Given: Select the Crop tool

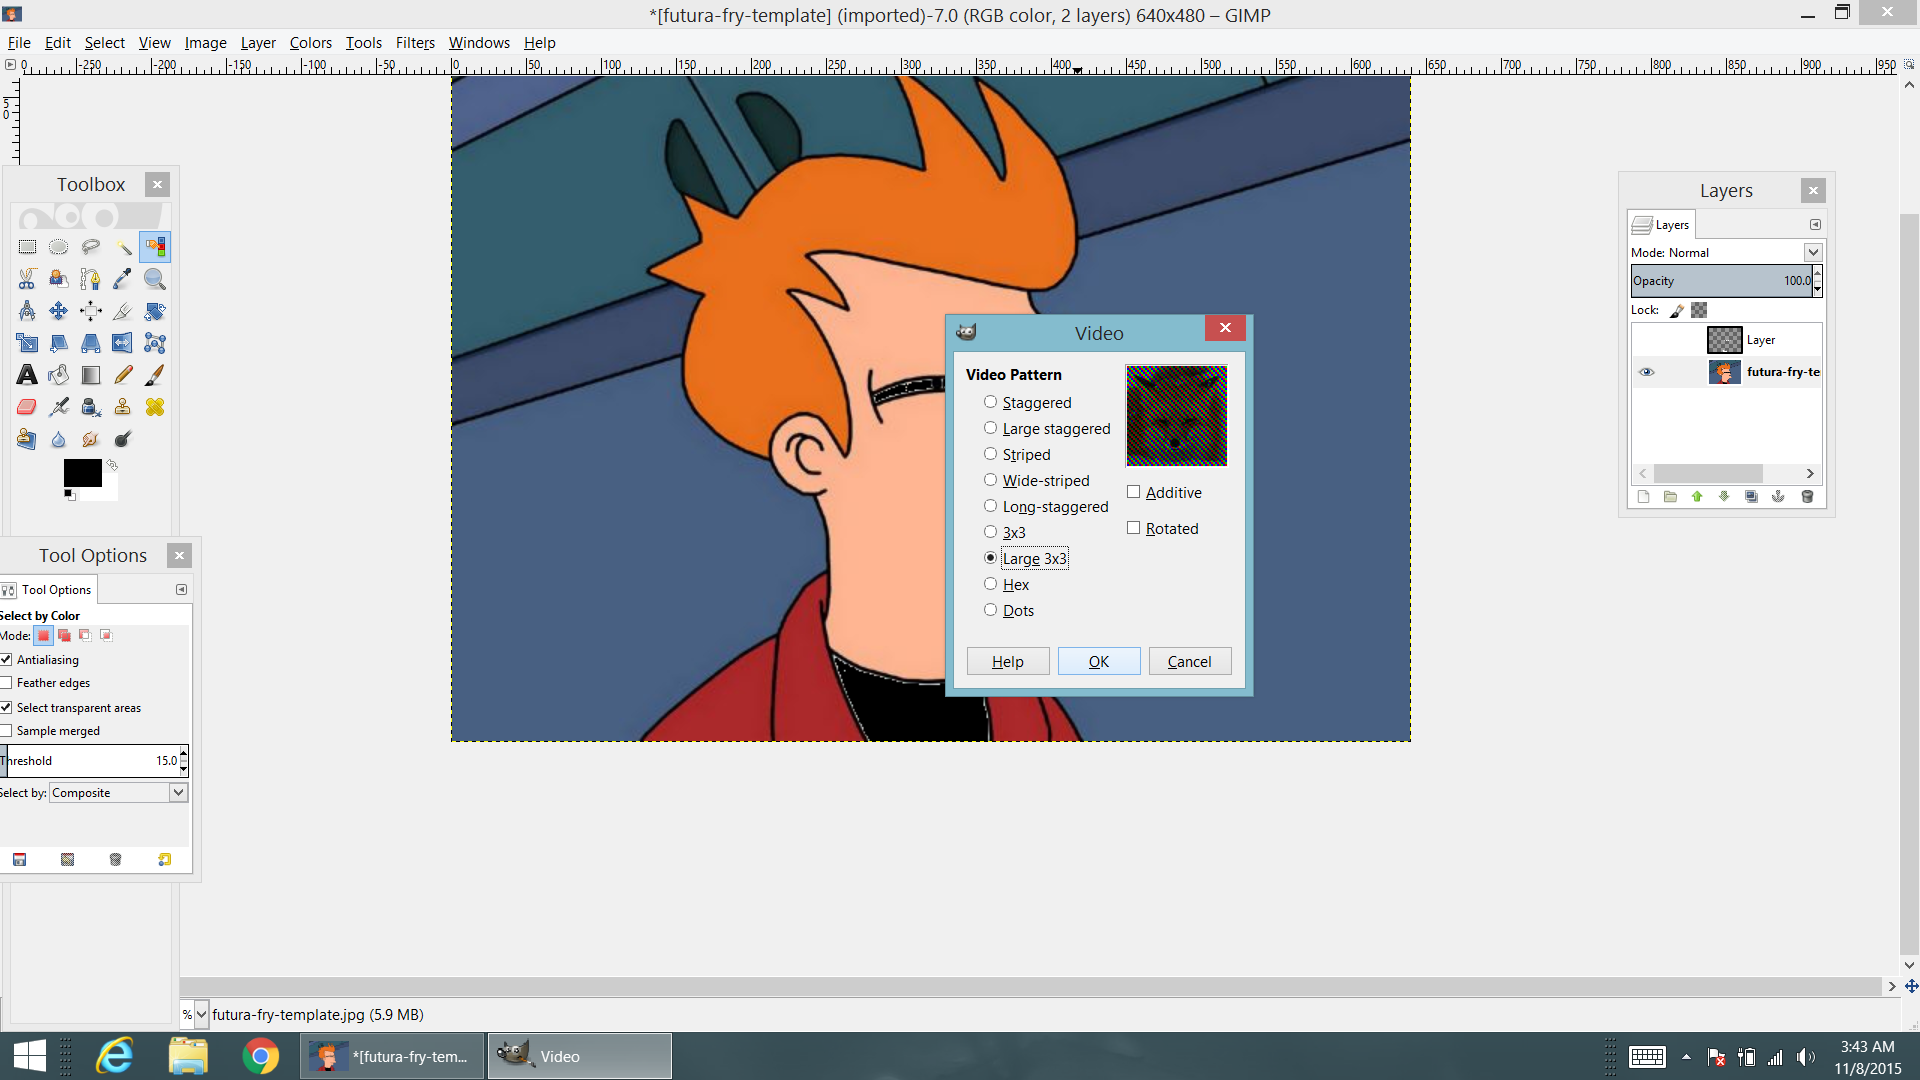Looking at the screenshot, I should (123, 311).
